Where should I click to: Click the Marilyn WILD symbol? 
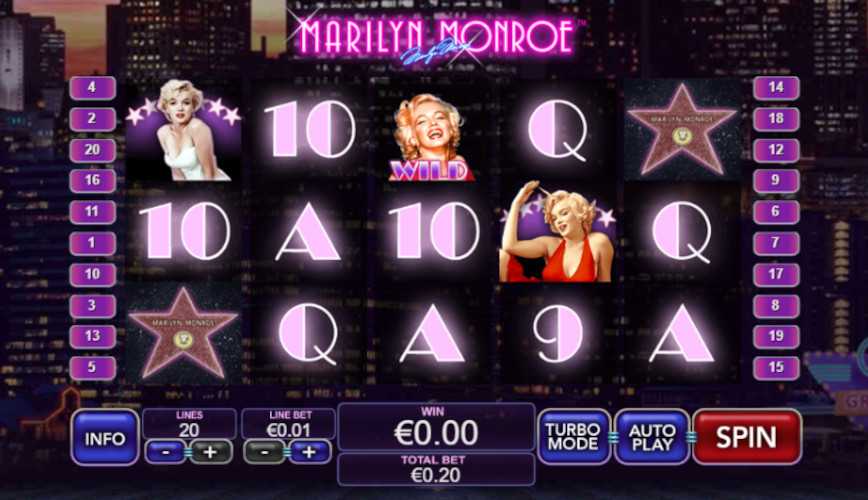[x=432, y=137]
